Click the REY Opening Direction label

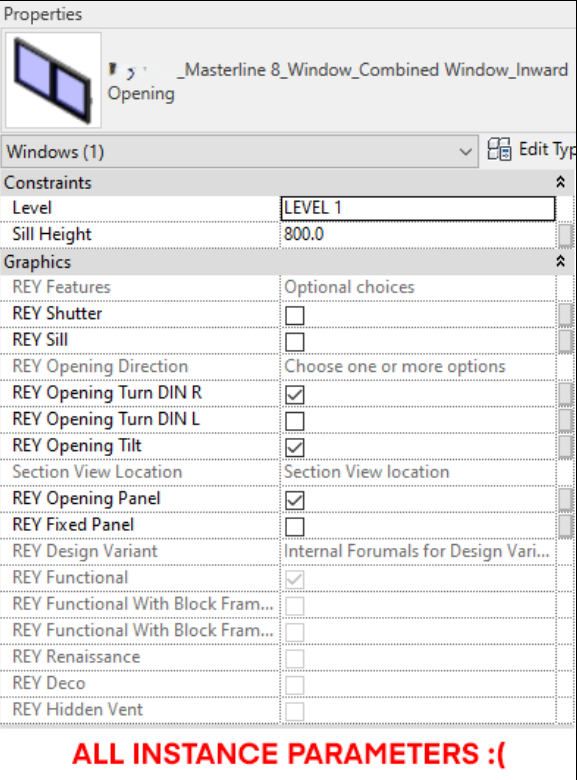point(100,367)
